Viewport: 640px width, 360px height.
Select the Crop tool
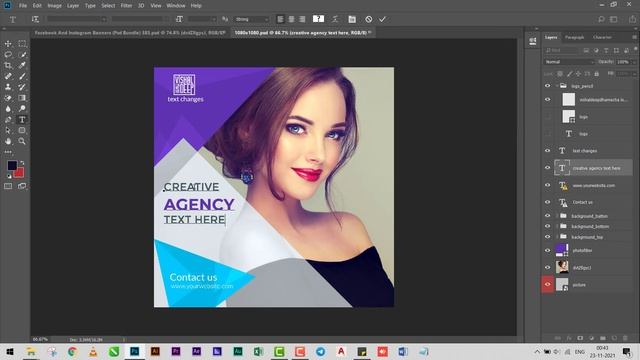coord(8,65)
